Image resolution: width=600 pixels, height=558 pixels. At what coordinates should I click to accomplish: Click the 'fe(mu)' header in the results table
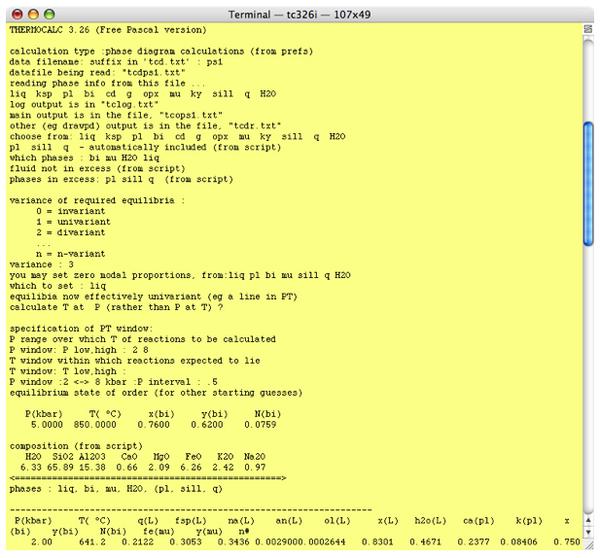click(158, 532)
